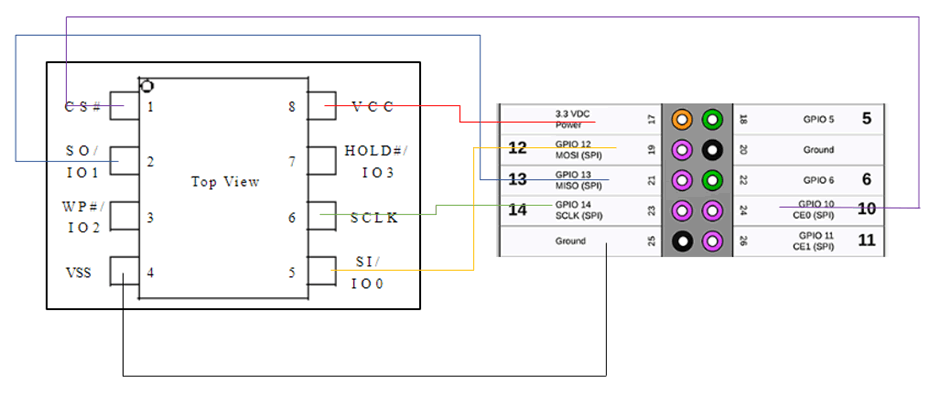Click the "WP#/ IO2" chip pin label
The width and height of the screenshot is (940, 407).
pos(83,217)
